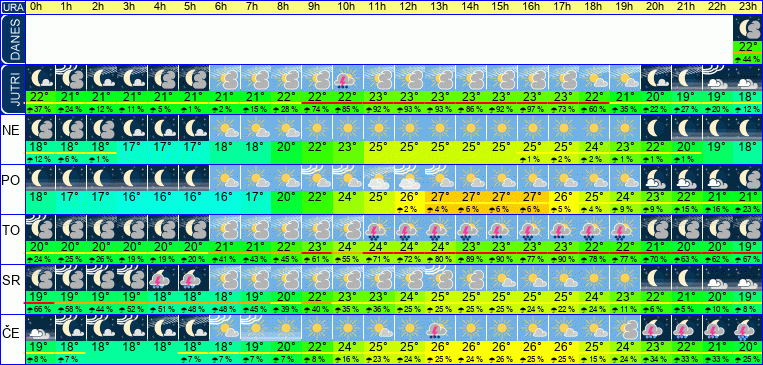763x365 pixels.
Task: Click the thunderstorm icon at TO 15h
Action: click(502, 228)
